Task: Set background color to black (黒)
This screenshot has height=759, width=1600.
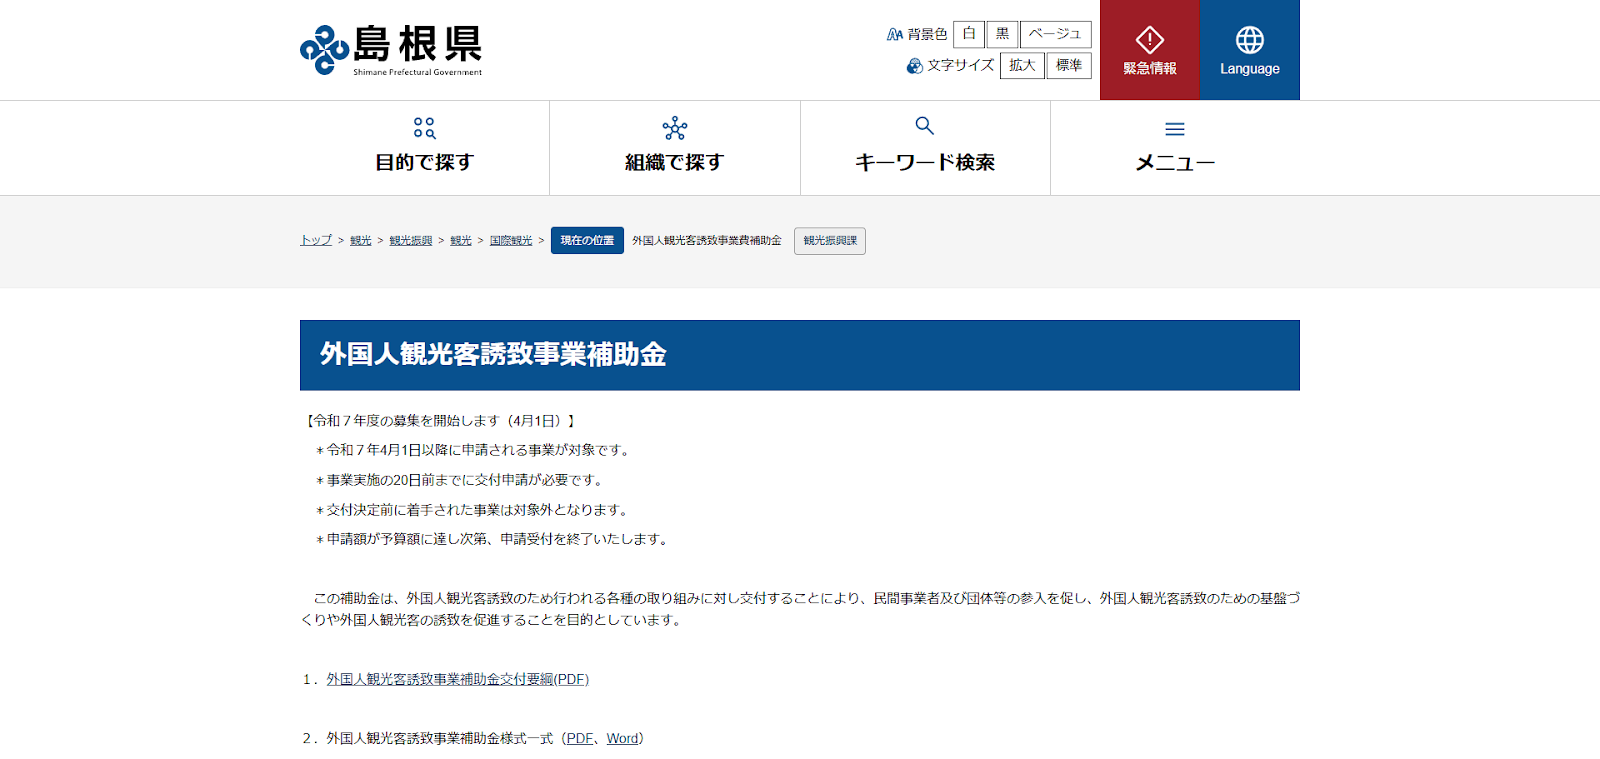Action: click(x=1003, y=34)
